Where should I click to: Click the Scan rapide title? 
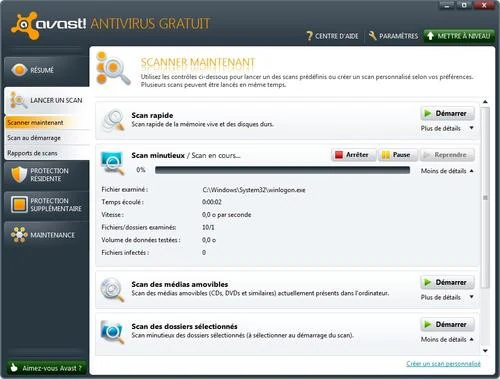click(x=152, y=115)
